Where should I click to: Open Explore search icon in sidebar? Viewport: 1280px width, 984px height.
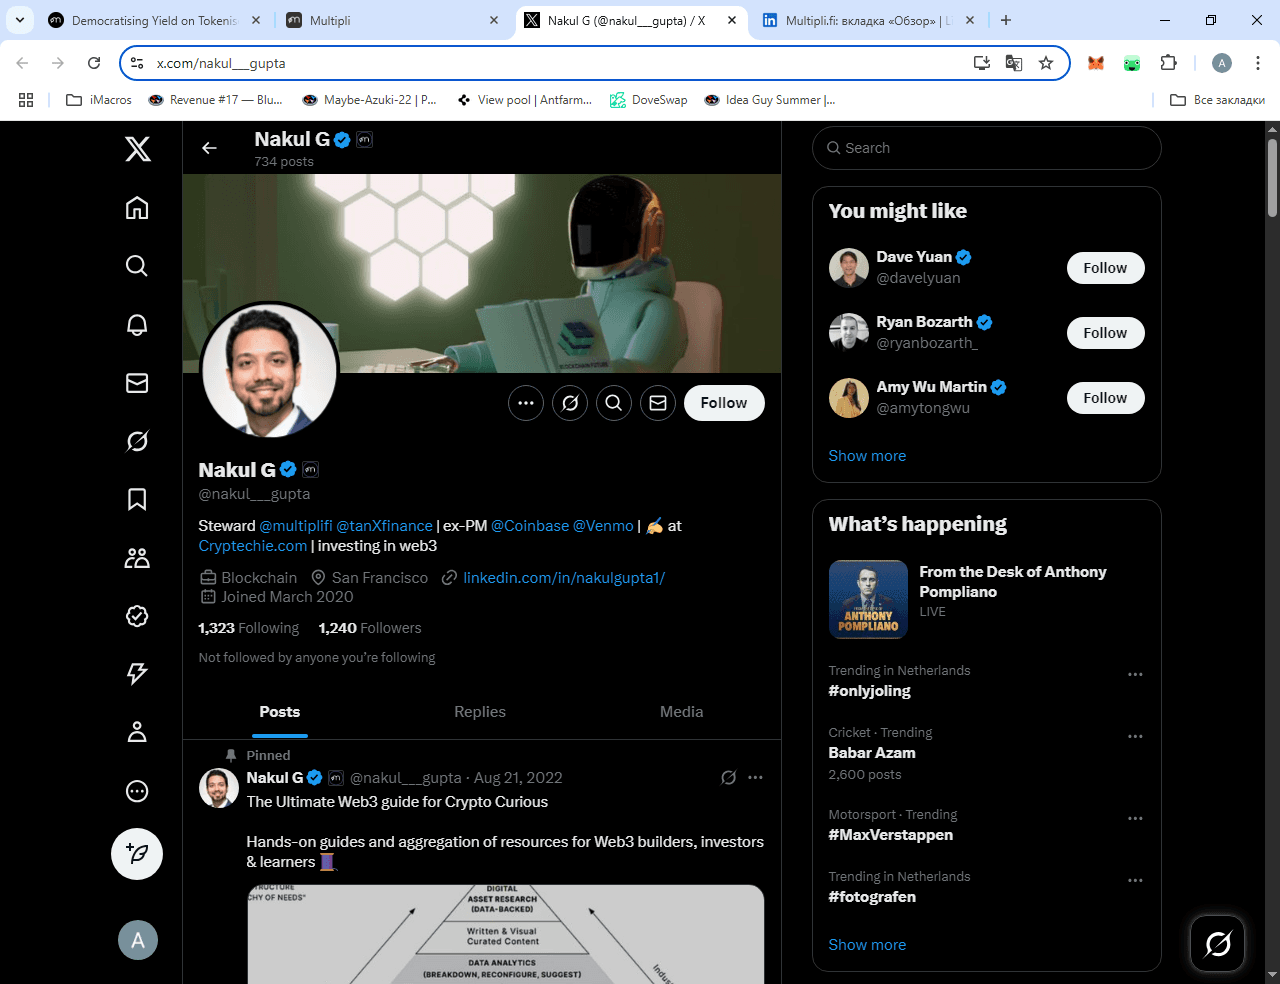coord(137,265)
